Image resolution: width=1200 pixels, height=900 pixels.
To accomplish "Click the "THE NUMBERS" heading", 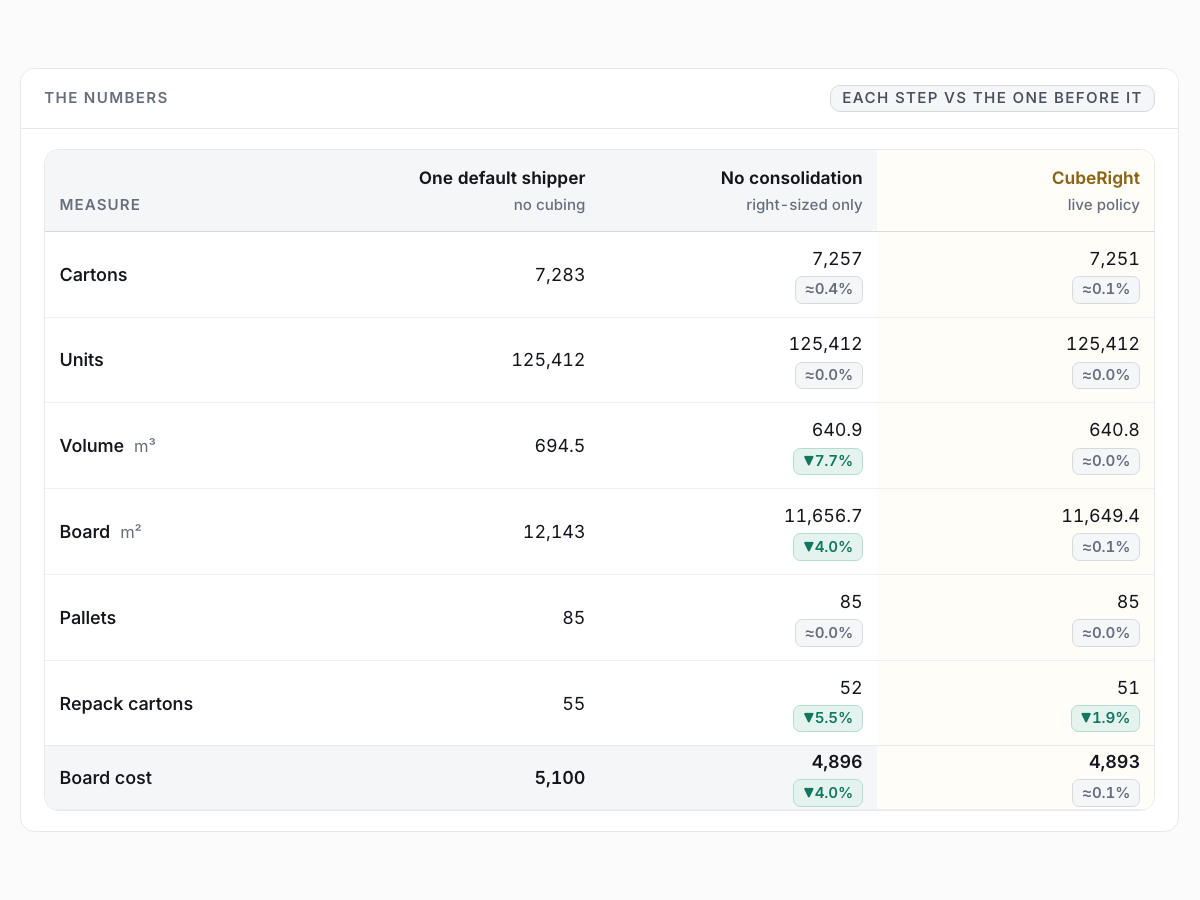I will pyautogui.click(x=106, y=98).
